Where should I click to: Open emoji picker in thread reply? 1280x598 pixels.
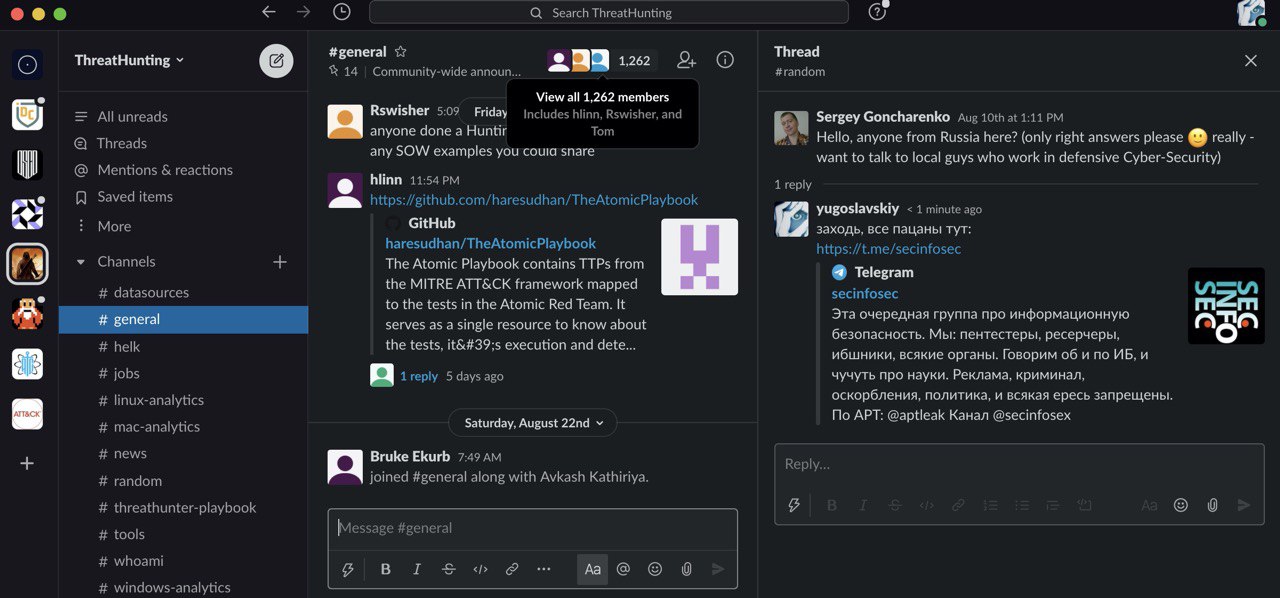(1181, 505)
